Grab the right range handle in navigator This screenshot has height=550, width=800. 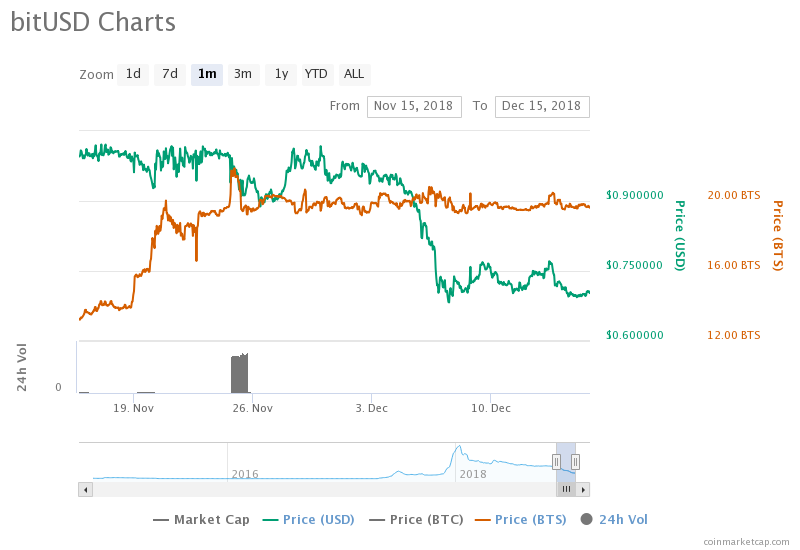click(x=576, y=461)
